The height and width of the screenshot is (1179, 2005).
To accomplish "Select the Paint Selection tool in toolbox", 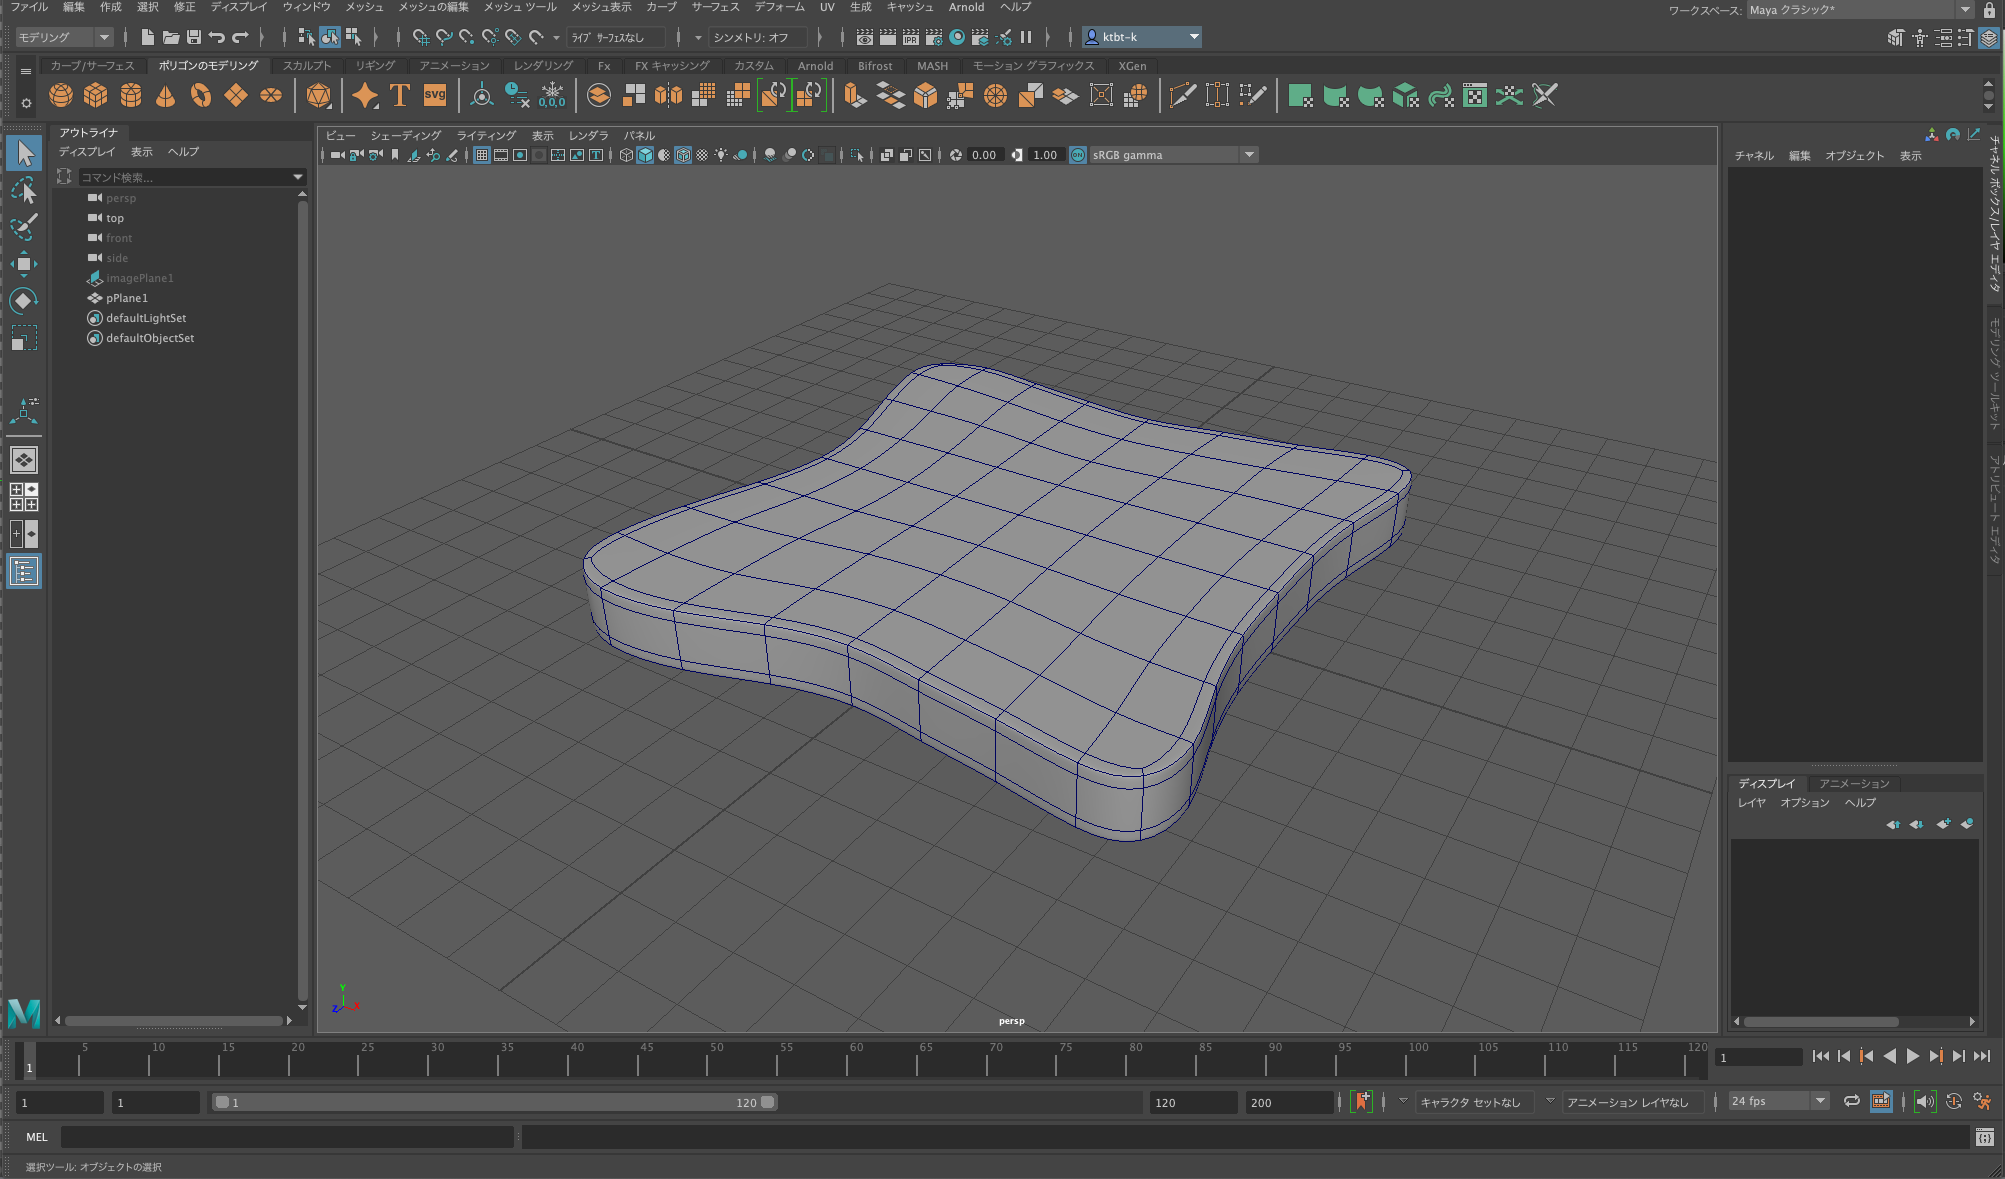I will coord(24,227).
